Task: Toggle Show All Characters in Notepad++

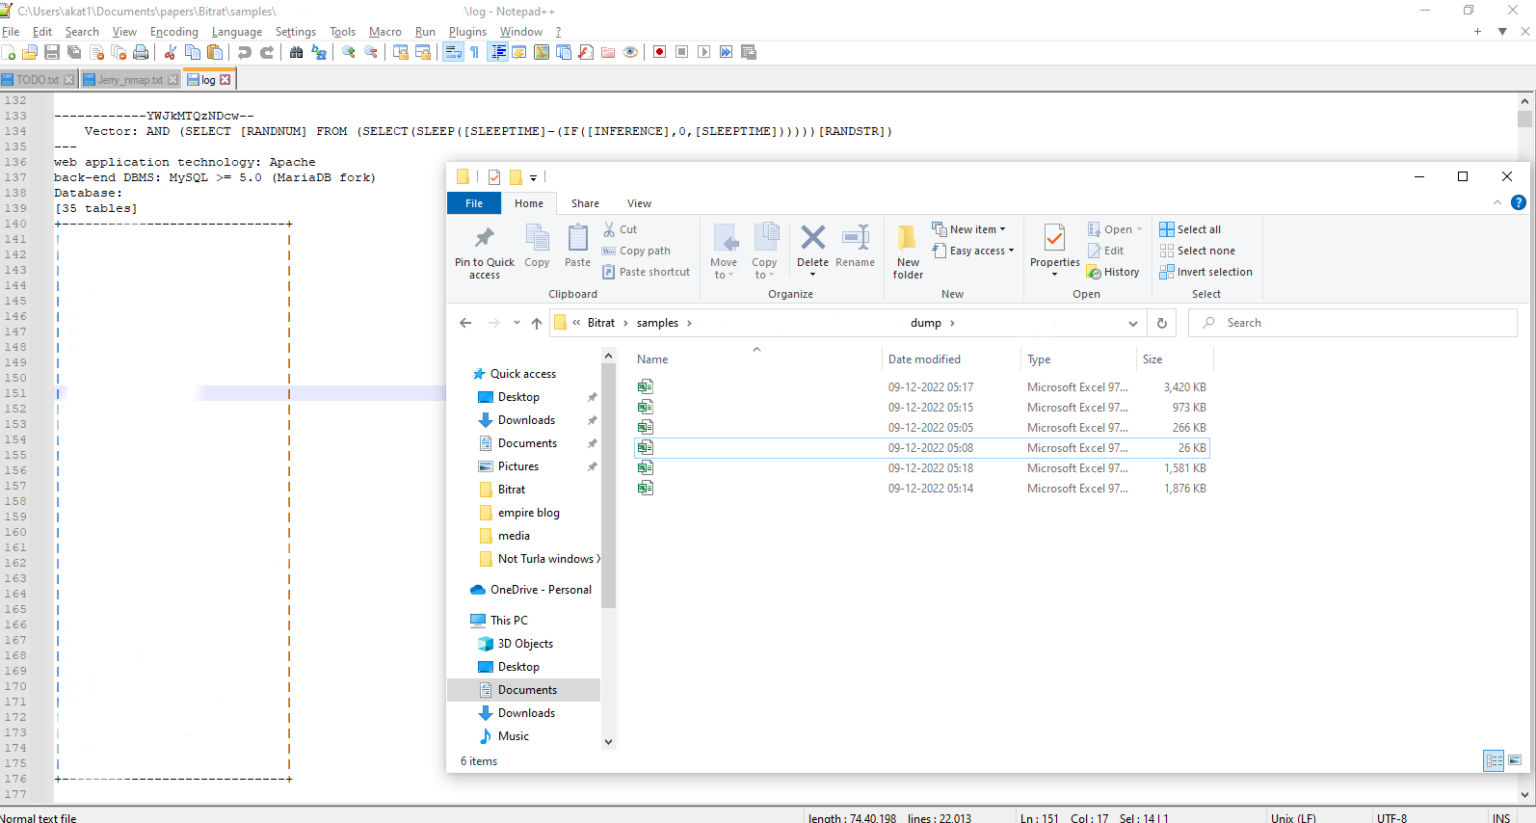Action: click(x=474, y=51)
